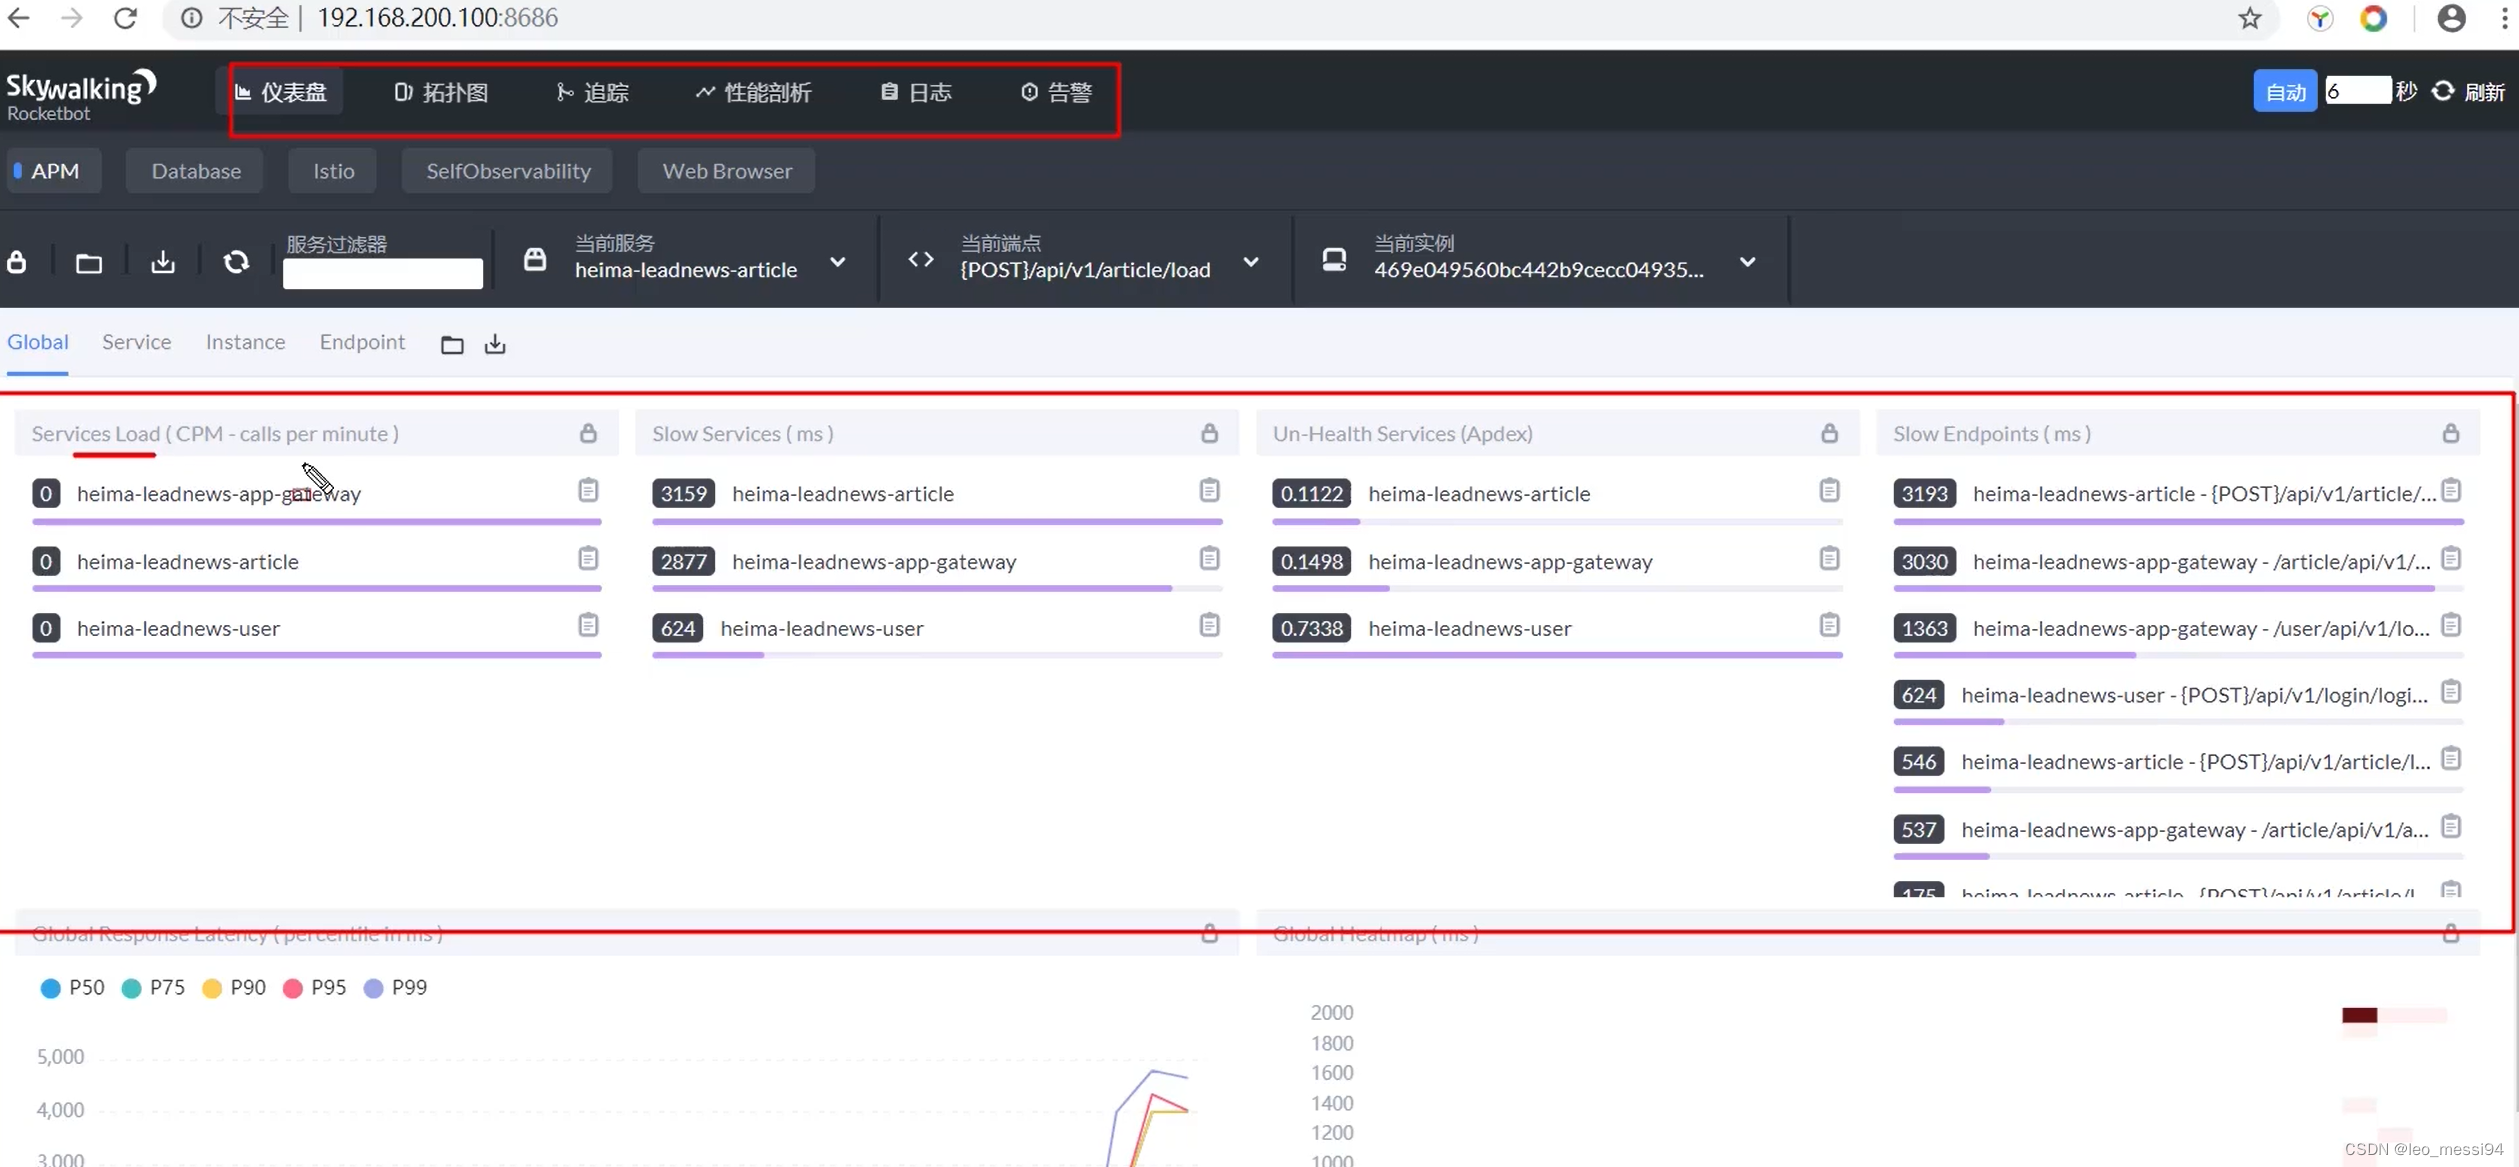
Task: Copy heima-leadnews-user name in Un-Health Services
Action: pyautogui.click(x=1829, y=625)
